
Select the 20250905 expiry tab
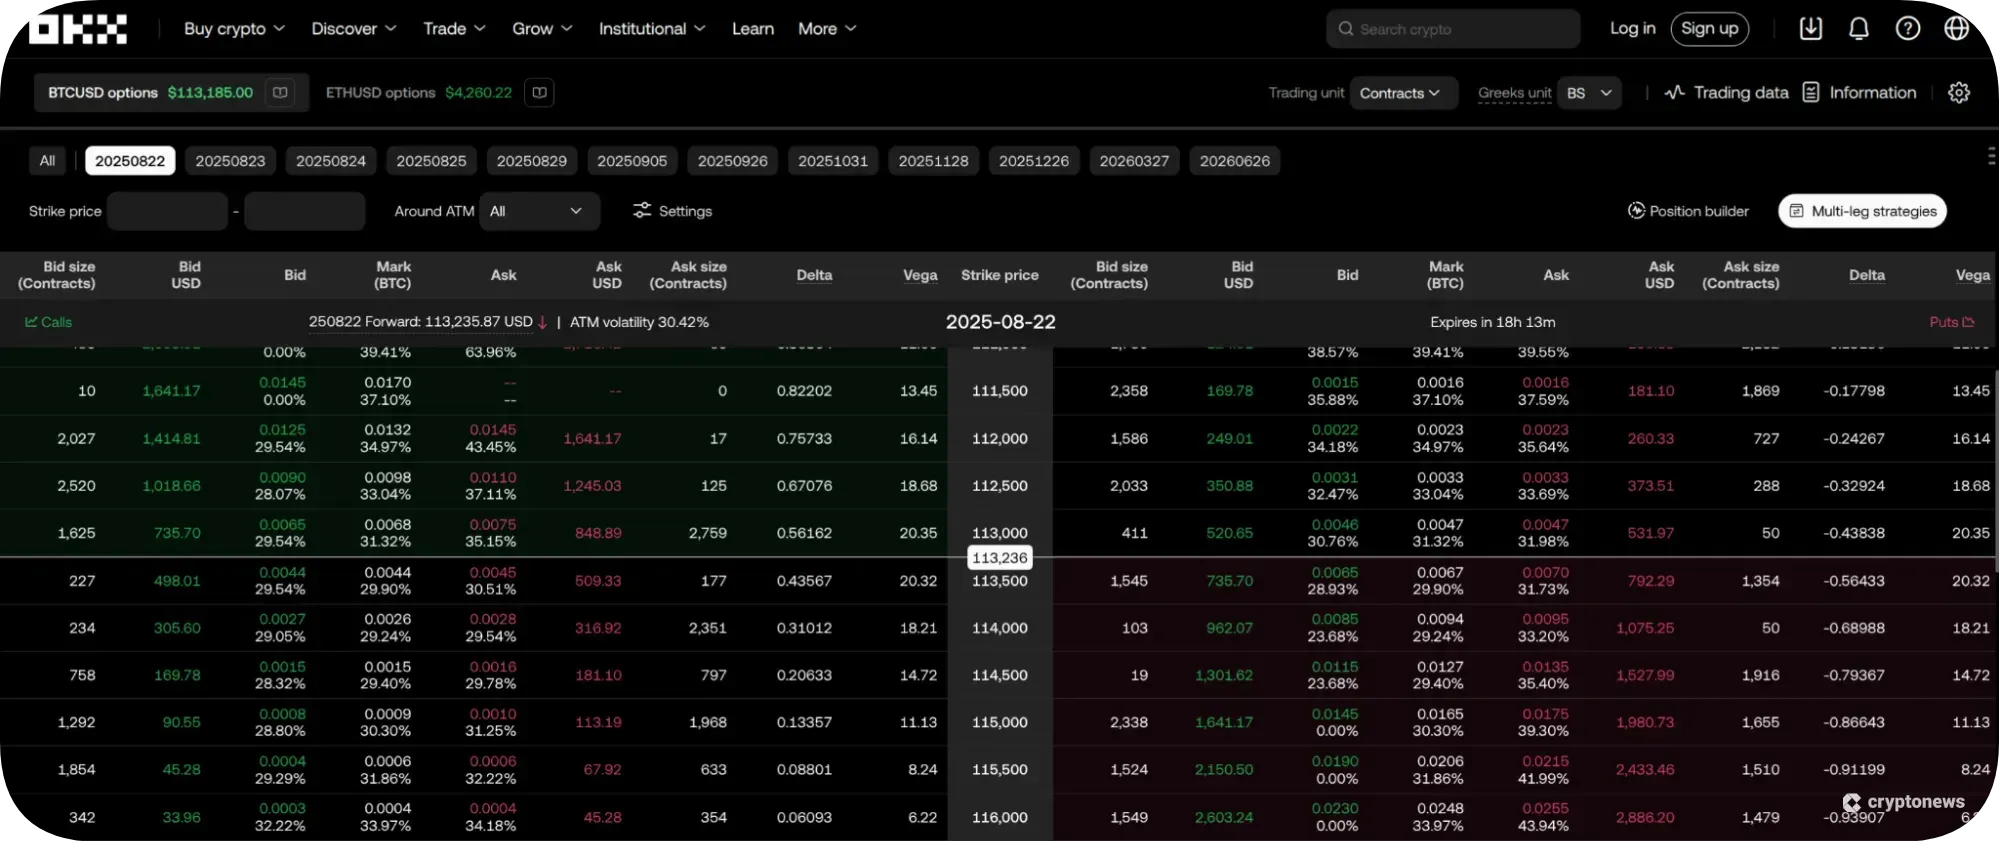tap(632, 161)
